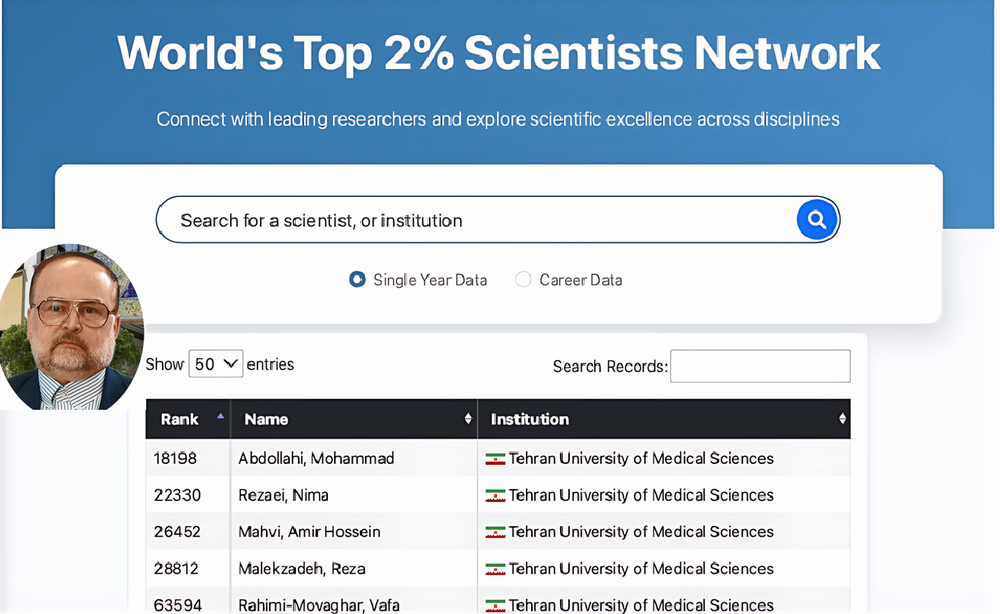Click the ascending arrow in Rank header
Screen dimensions: 1000x614
[221, 416]
